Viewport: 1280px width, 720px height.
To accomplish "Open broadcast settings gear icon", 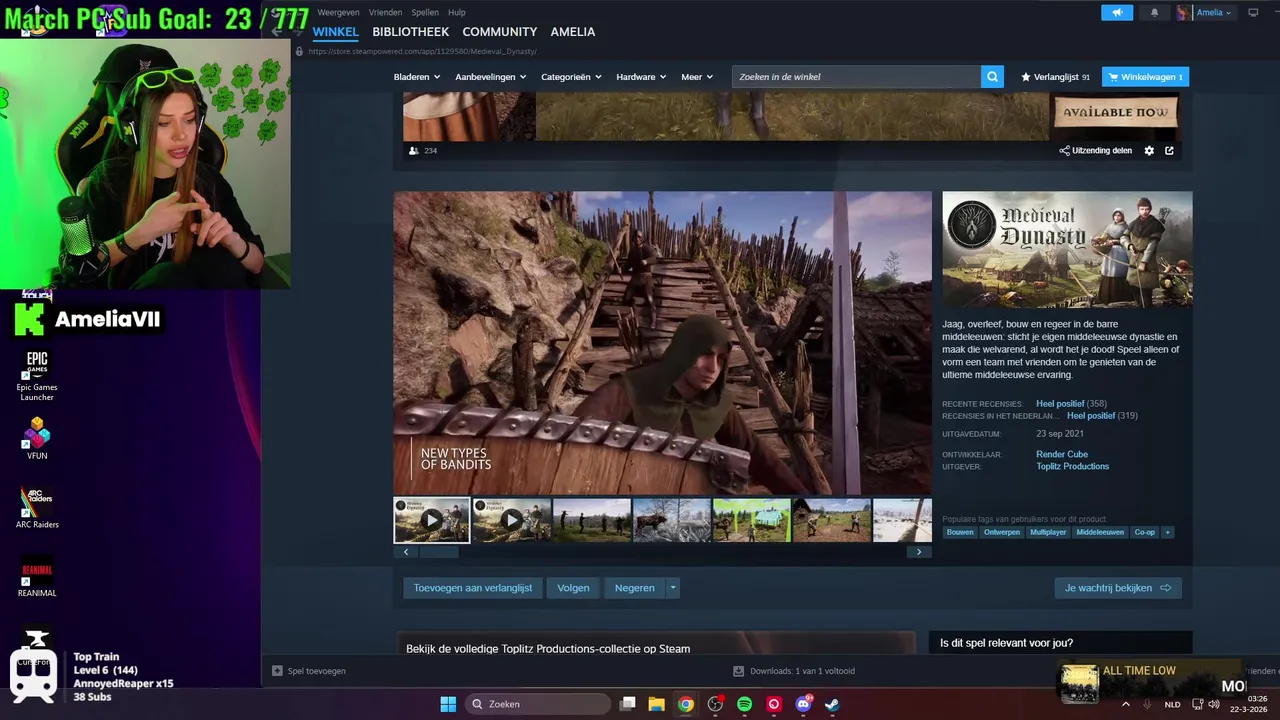I will tap(1149, 151).
